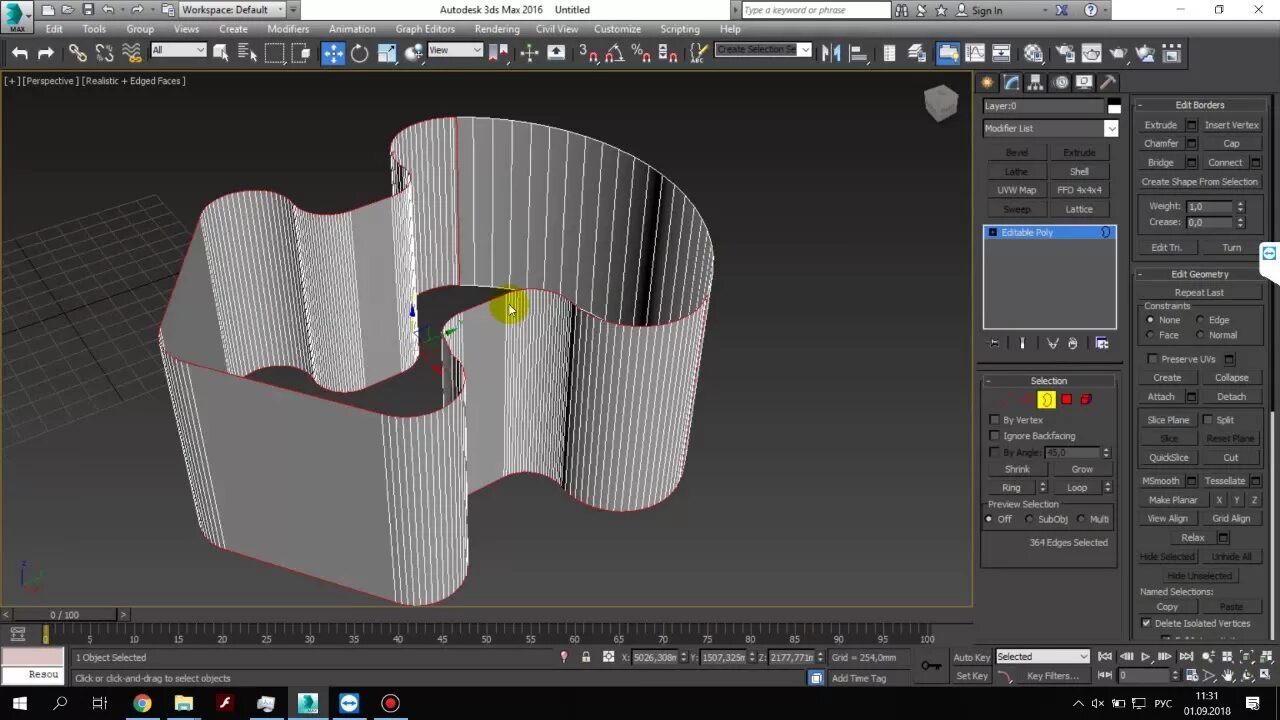Activate the Select and Move tool
The image size is (1280, 720).
pyautogui.click(x=333, y=53)
